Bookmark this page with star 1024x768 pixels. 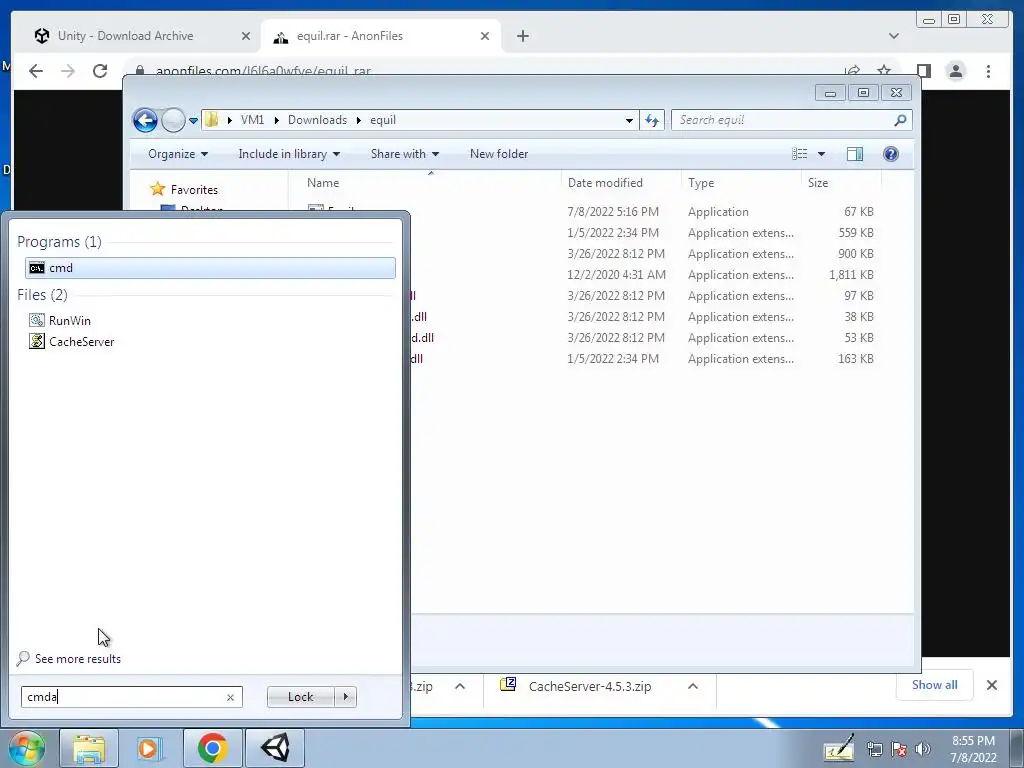(x=884, y=71)
